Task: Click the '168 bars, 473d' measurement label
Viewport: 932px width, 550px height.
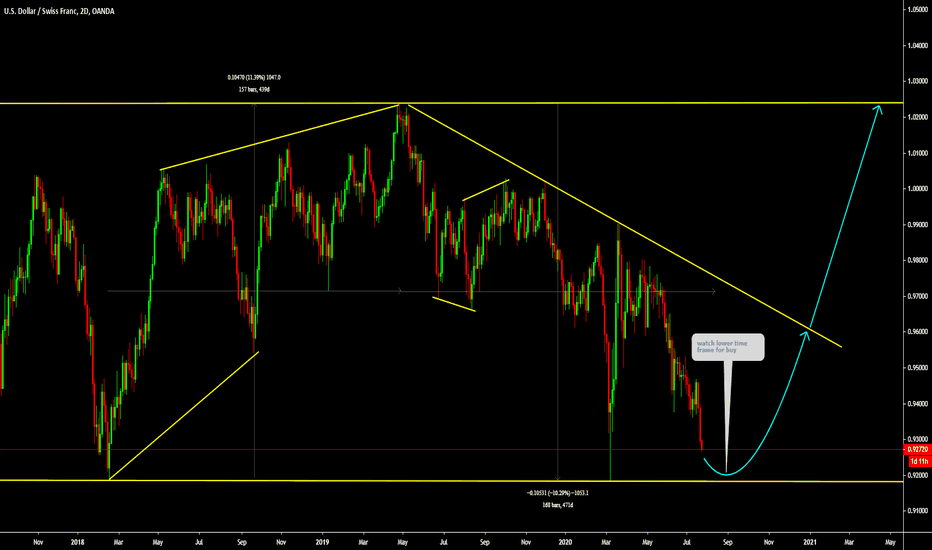Action: 558,505
